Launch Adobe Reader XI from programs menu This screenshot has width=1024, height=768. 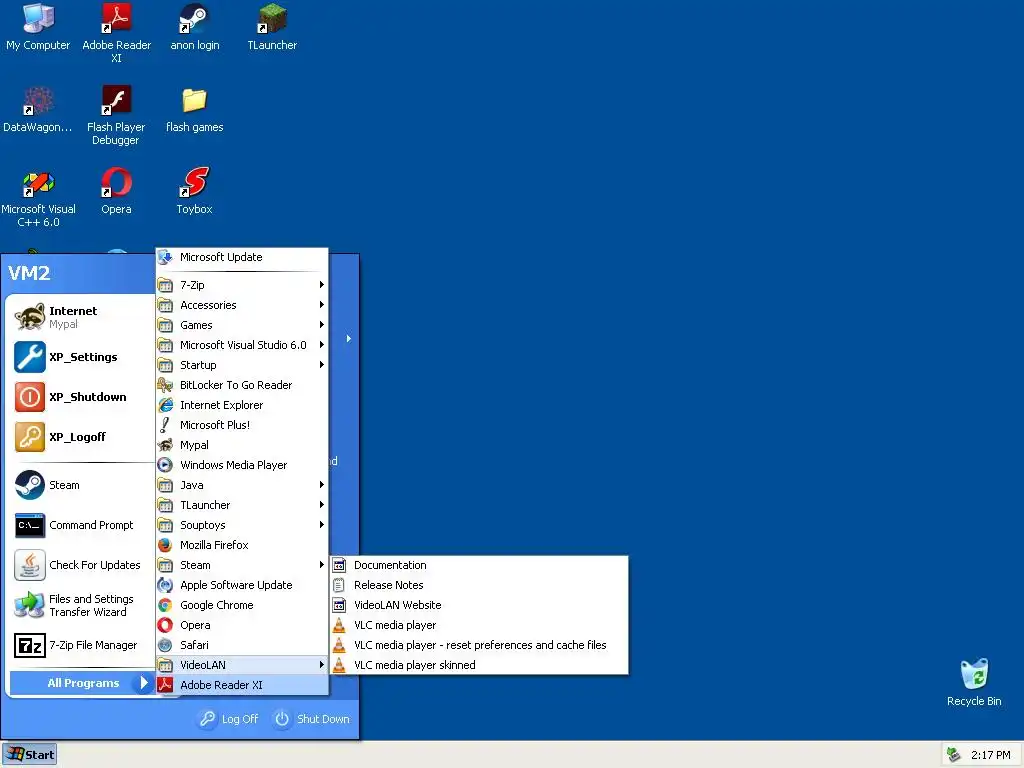(242, 685)
